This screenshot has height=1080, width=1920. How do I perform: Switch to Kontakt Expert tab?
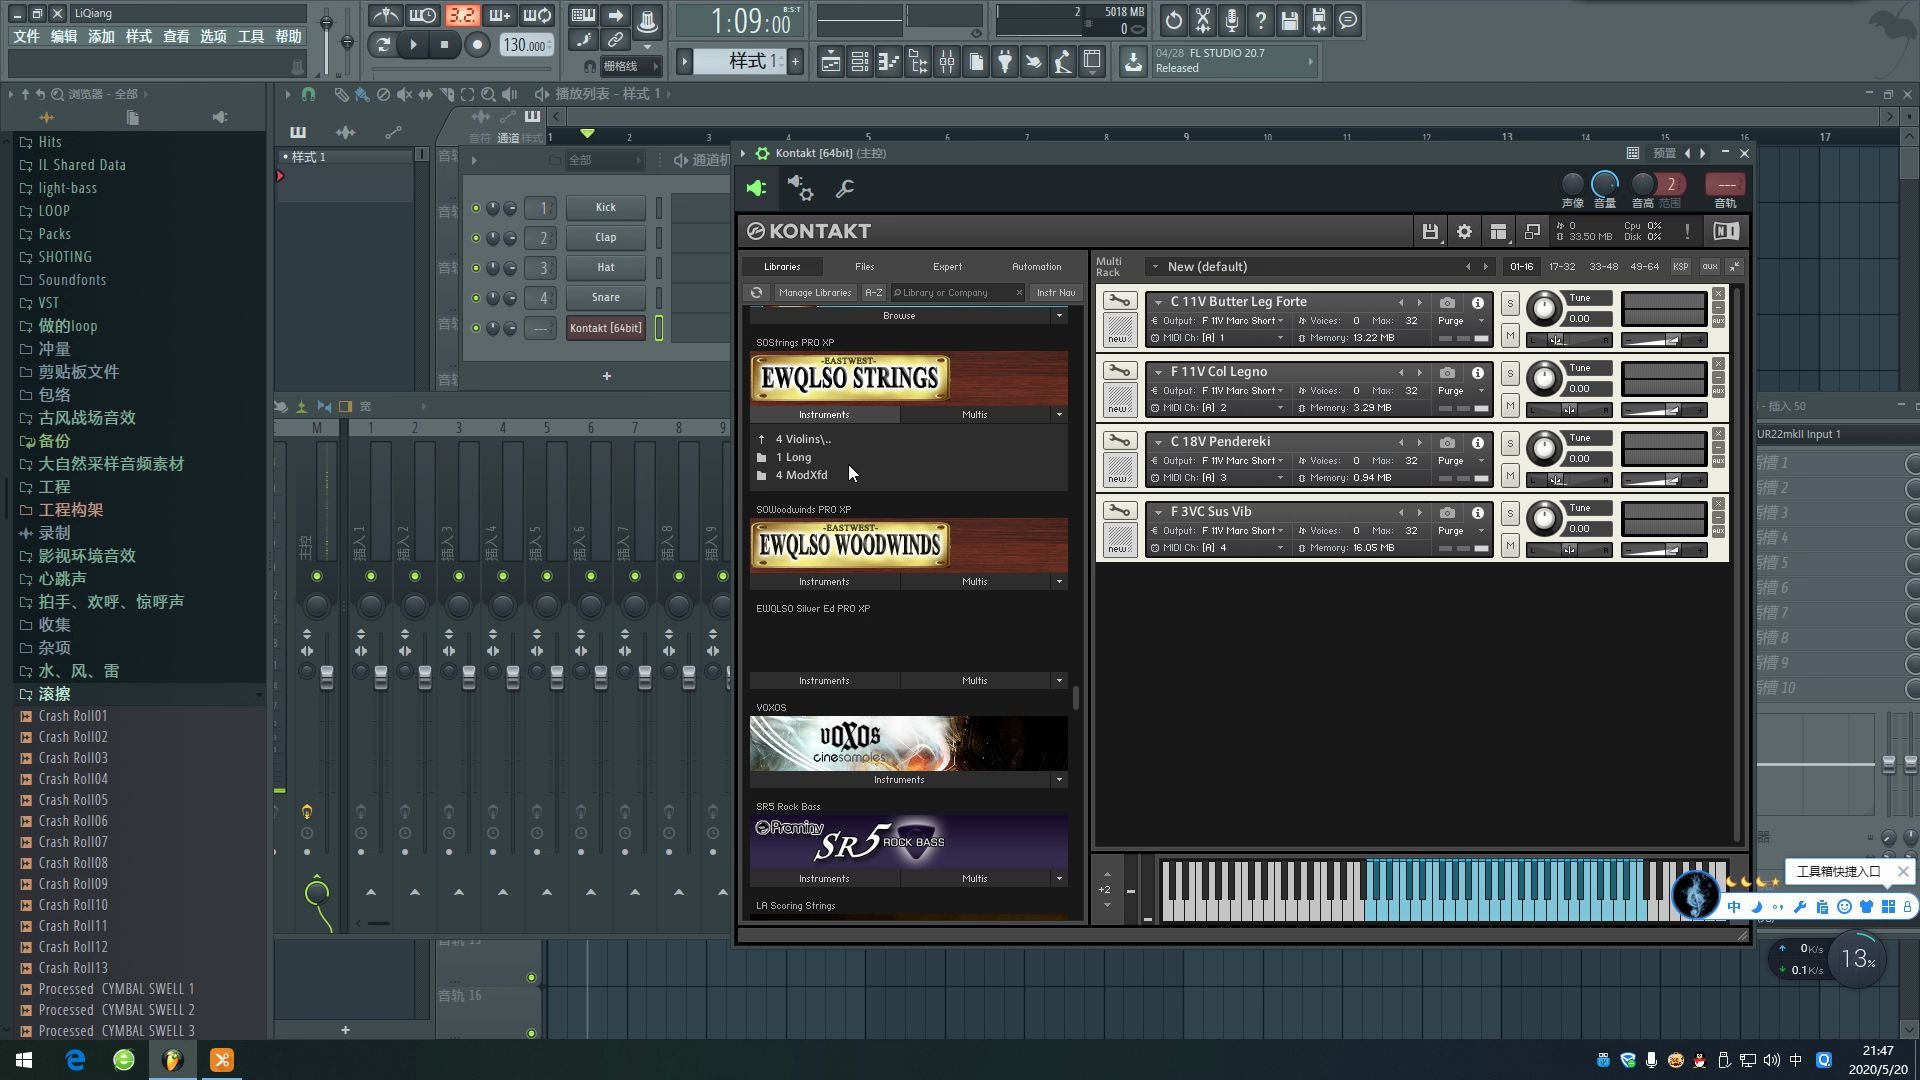coord(947,267)
